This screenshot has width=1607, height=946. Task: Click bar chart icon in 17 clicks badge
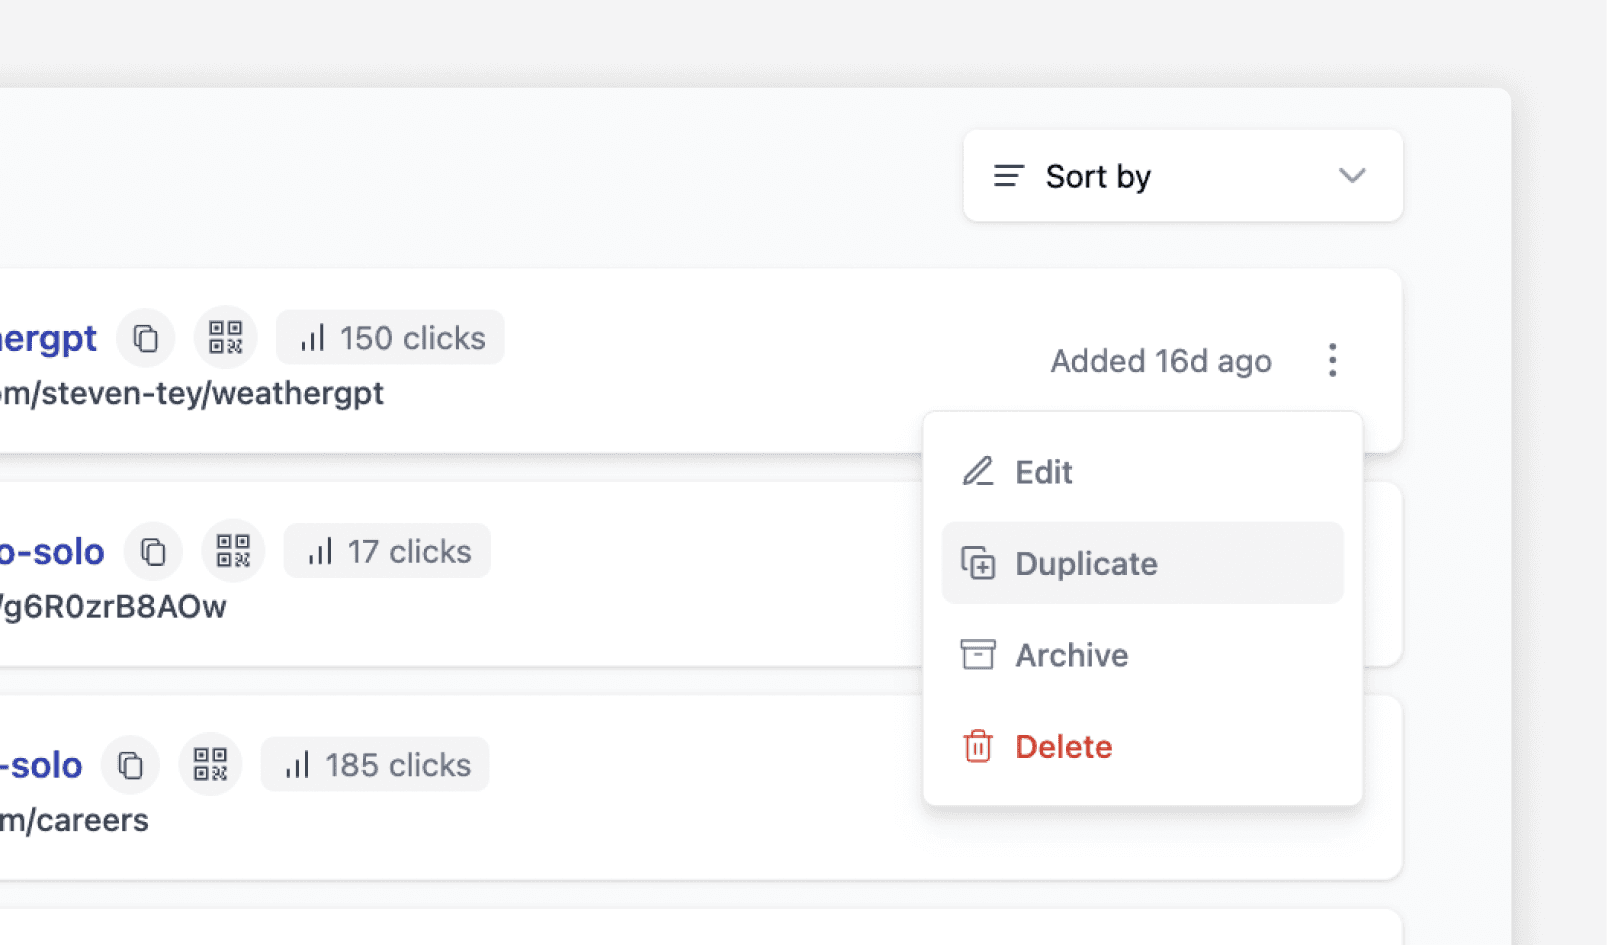point(320,551)
